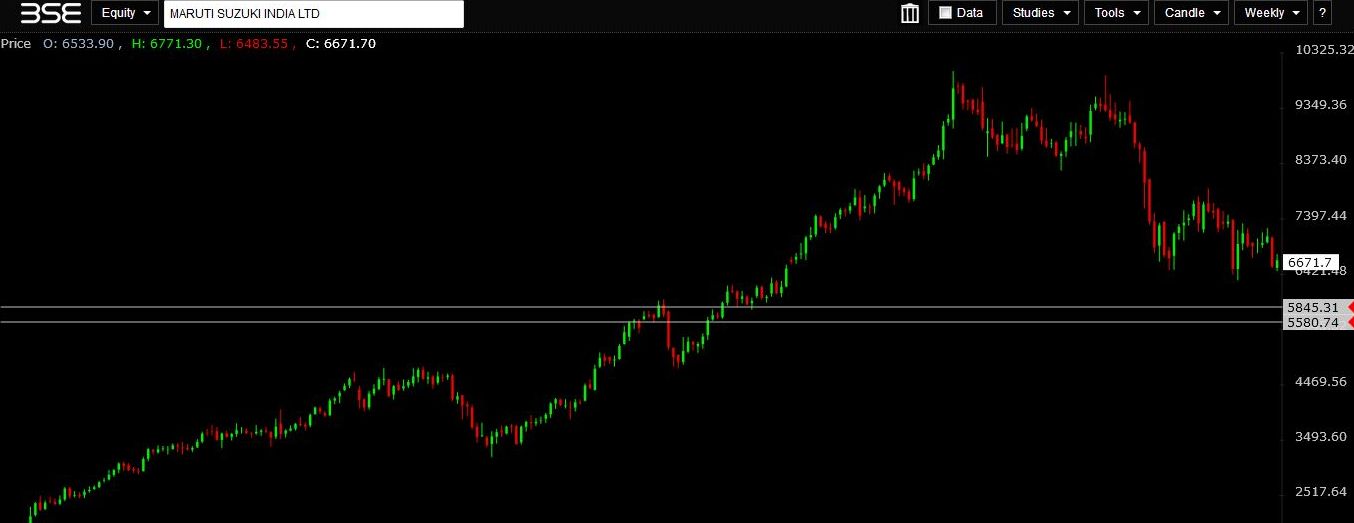1354x523 pixels.
Task: Click the MARUTI SUZUKI INDIA LTD search field
Action: (313, 14)
